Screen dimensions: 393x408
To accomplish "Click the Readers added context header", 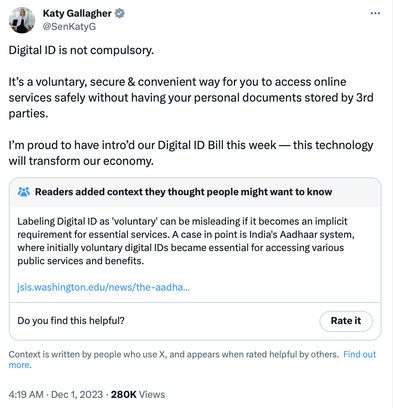I will 183,192.
